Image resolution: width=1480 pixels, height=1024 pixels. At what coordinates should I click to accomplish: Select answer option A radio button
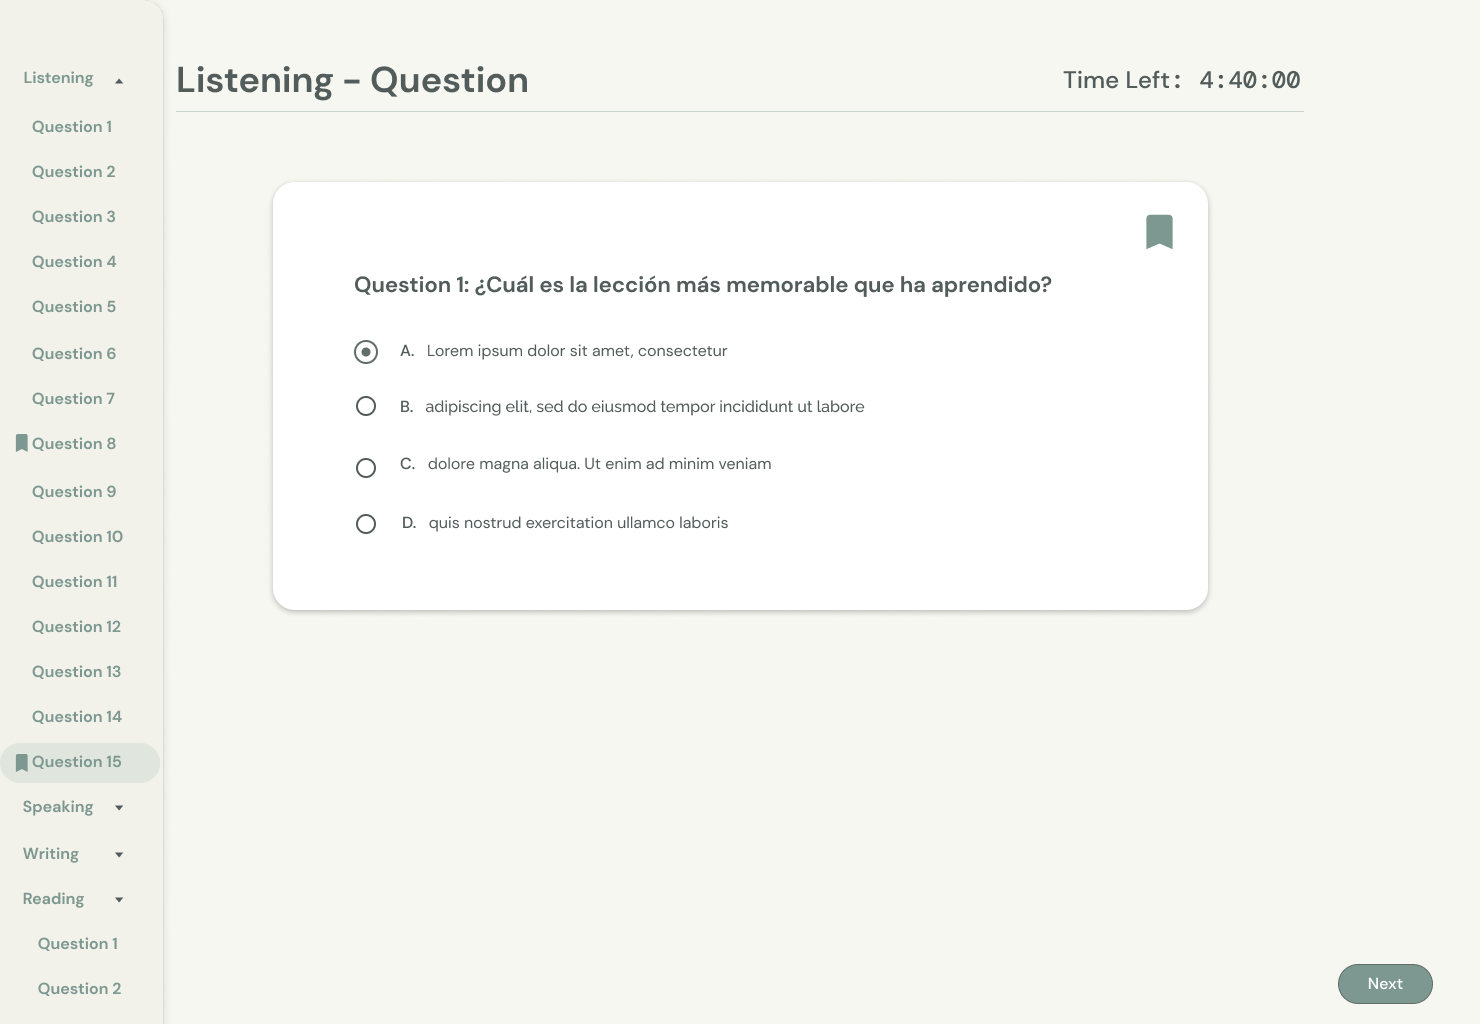(366, 352)
